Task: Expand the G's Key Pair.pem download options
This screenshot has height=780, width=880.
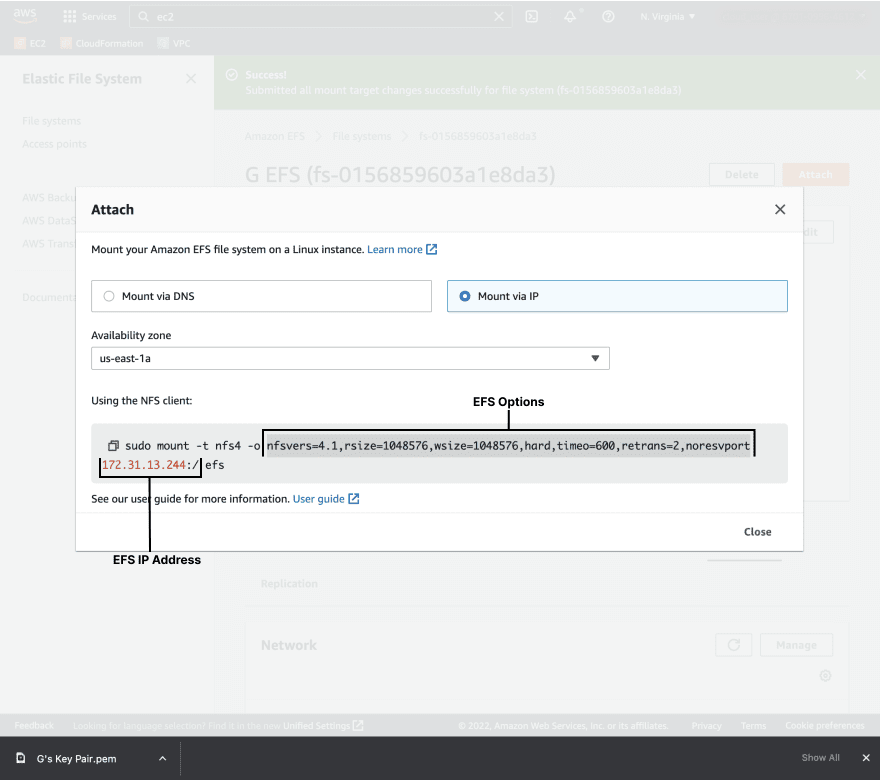Action: [162, 759]
